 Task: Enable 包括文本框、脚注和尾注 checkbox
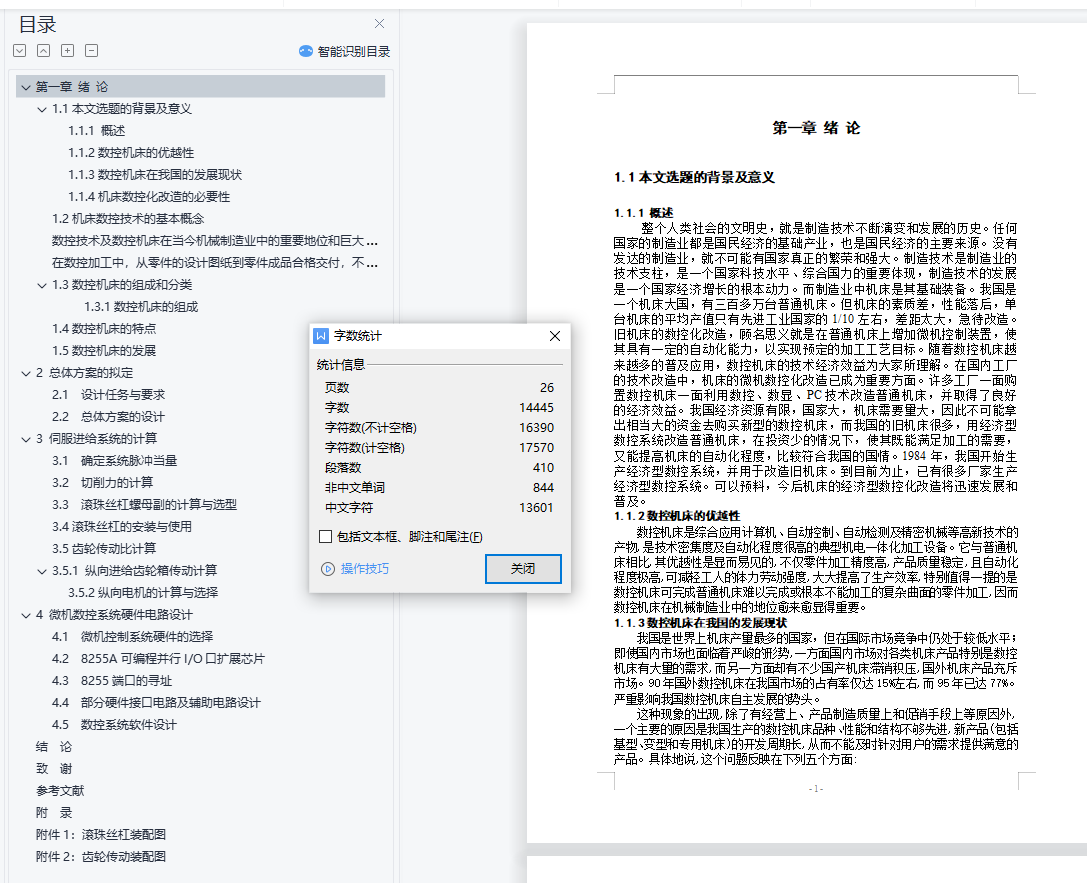pos(325,537)
